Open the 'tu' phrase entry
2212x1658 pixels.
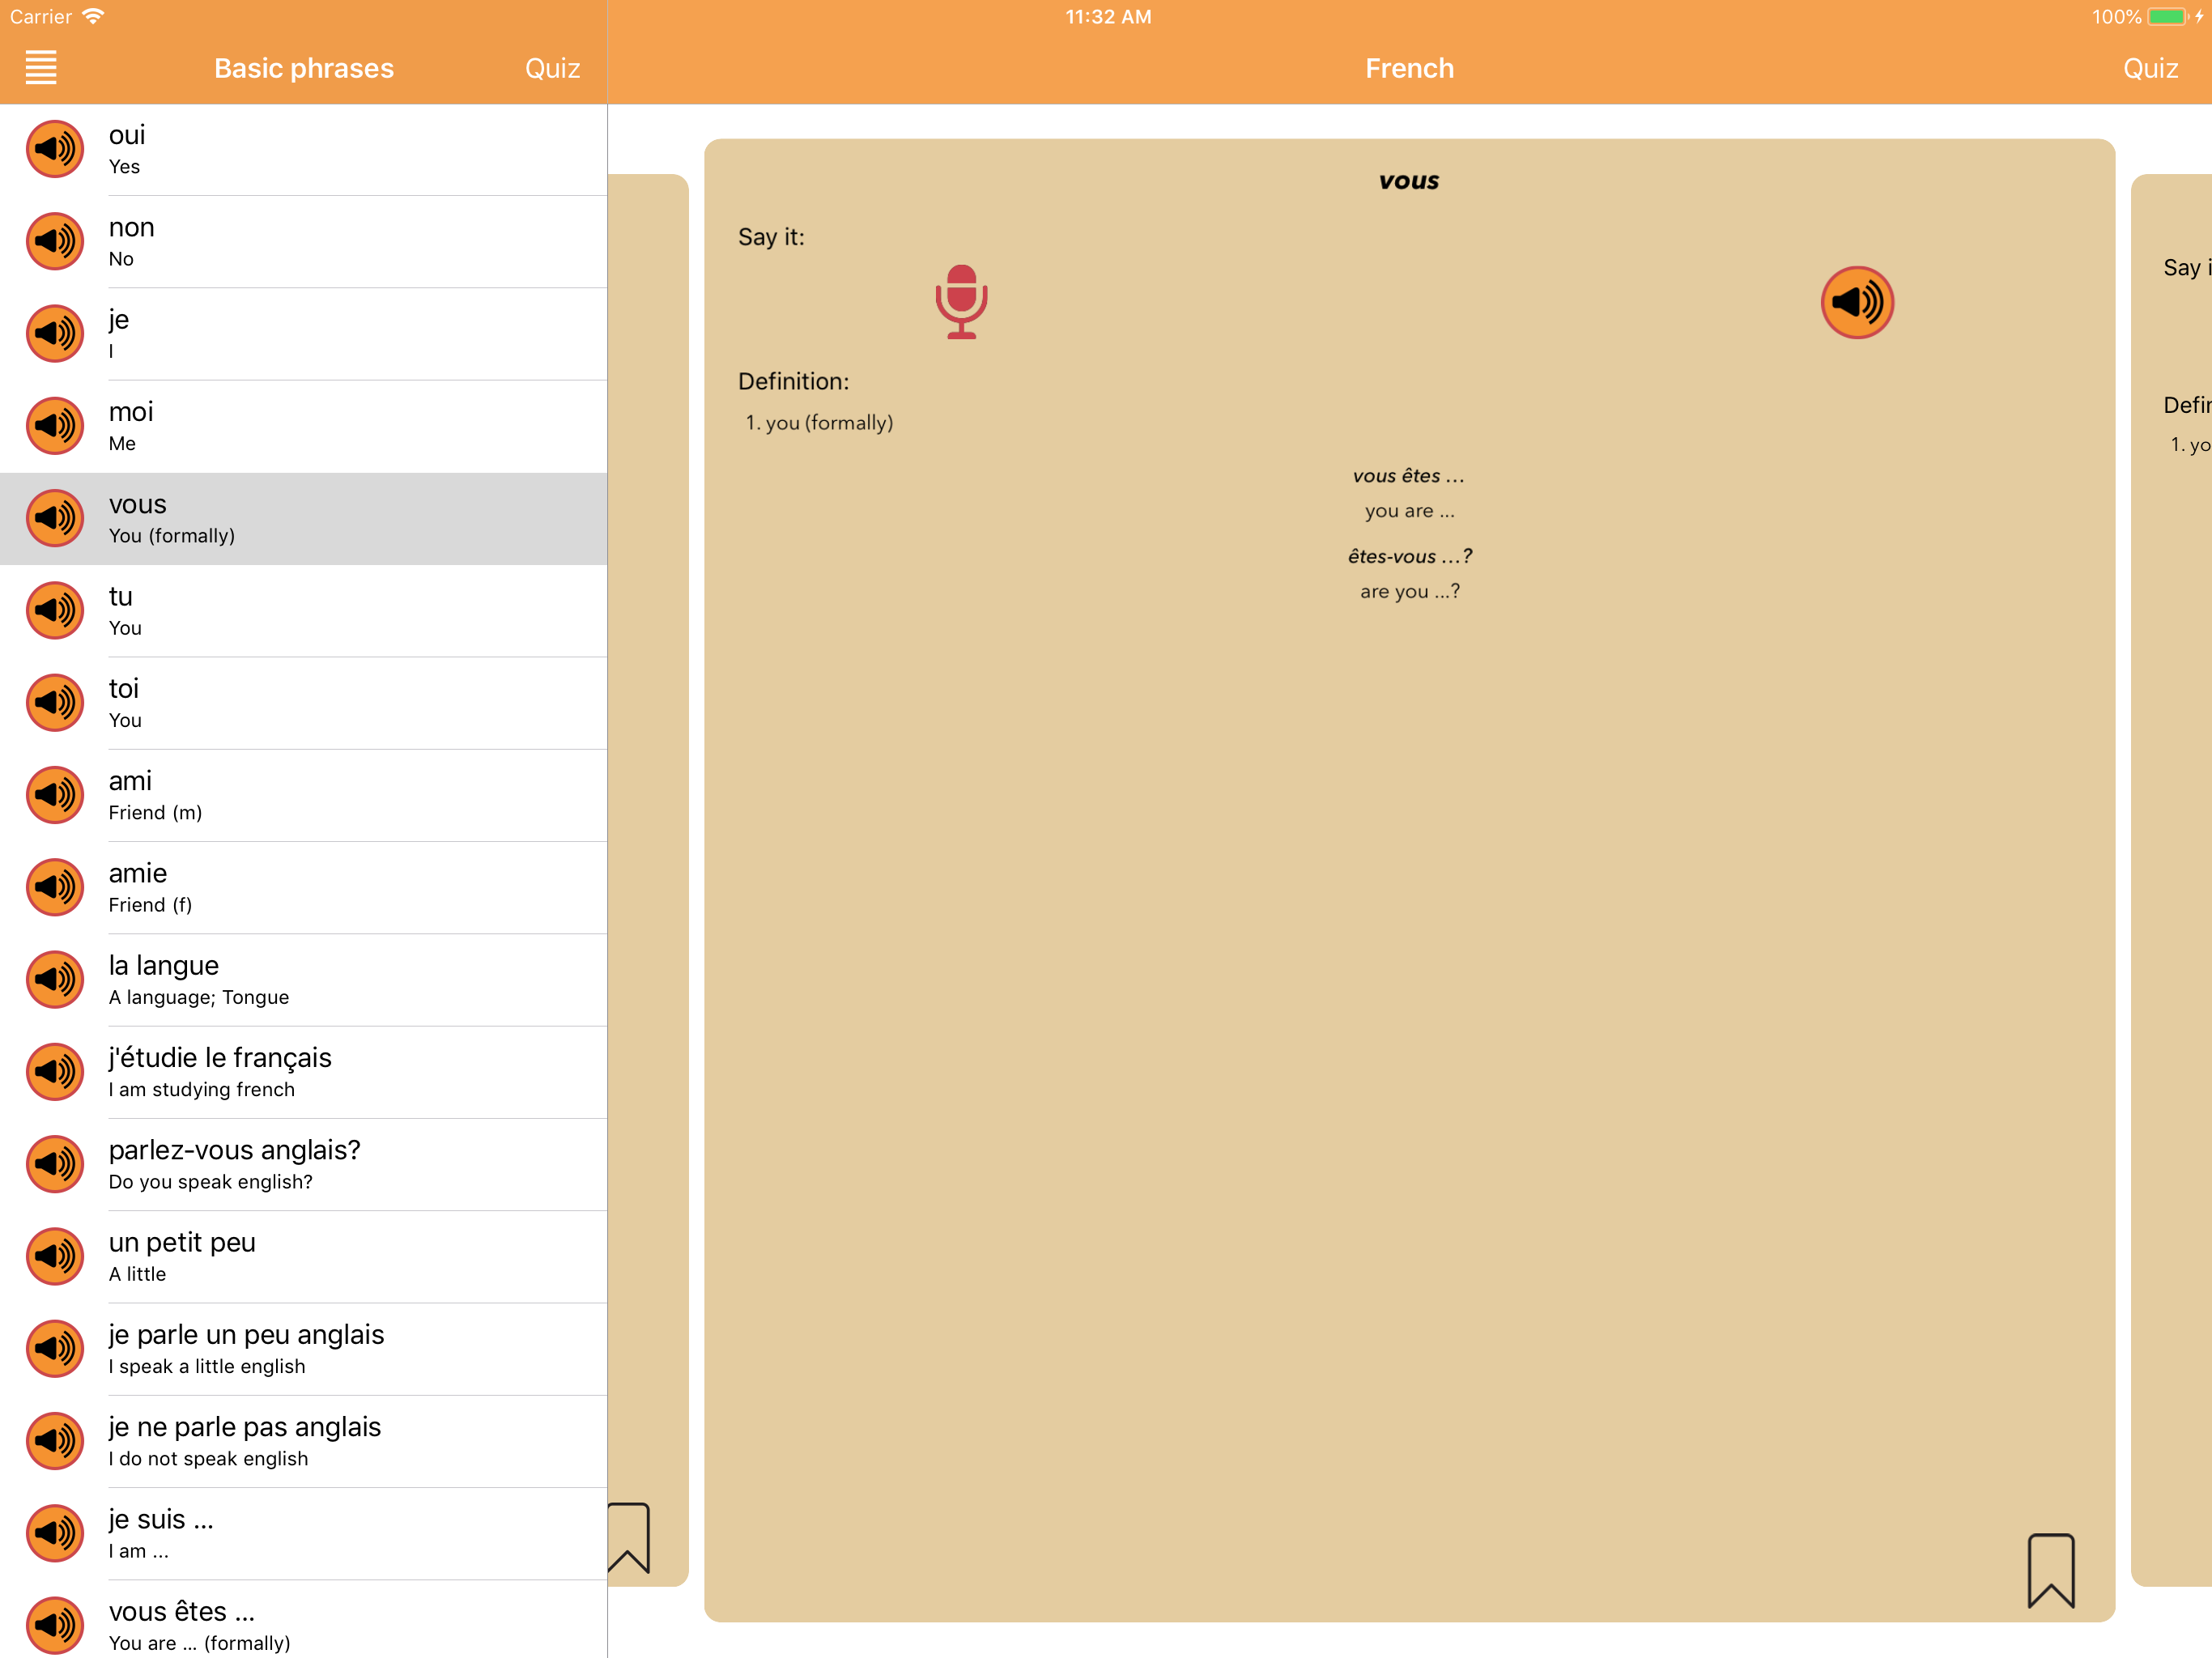[304, 610]
